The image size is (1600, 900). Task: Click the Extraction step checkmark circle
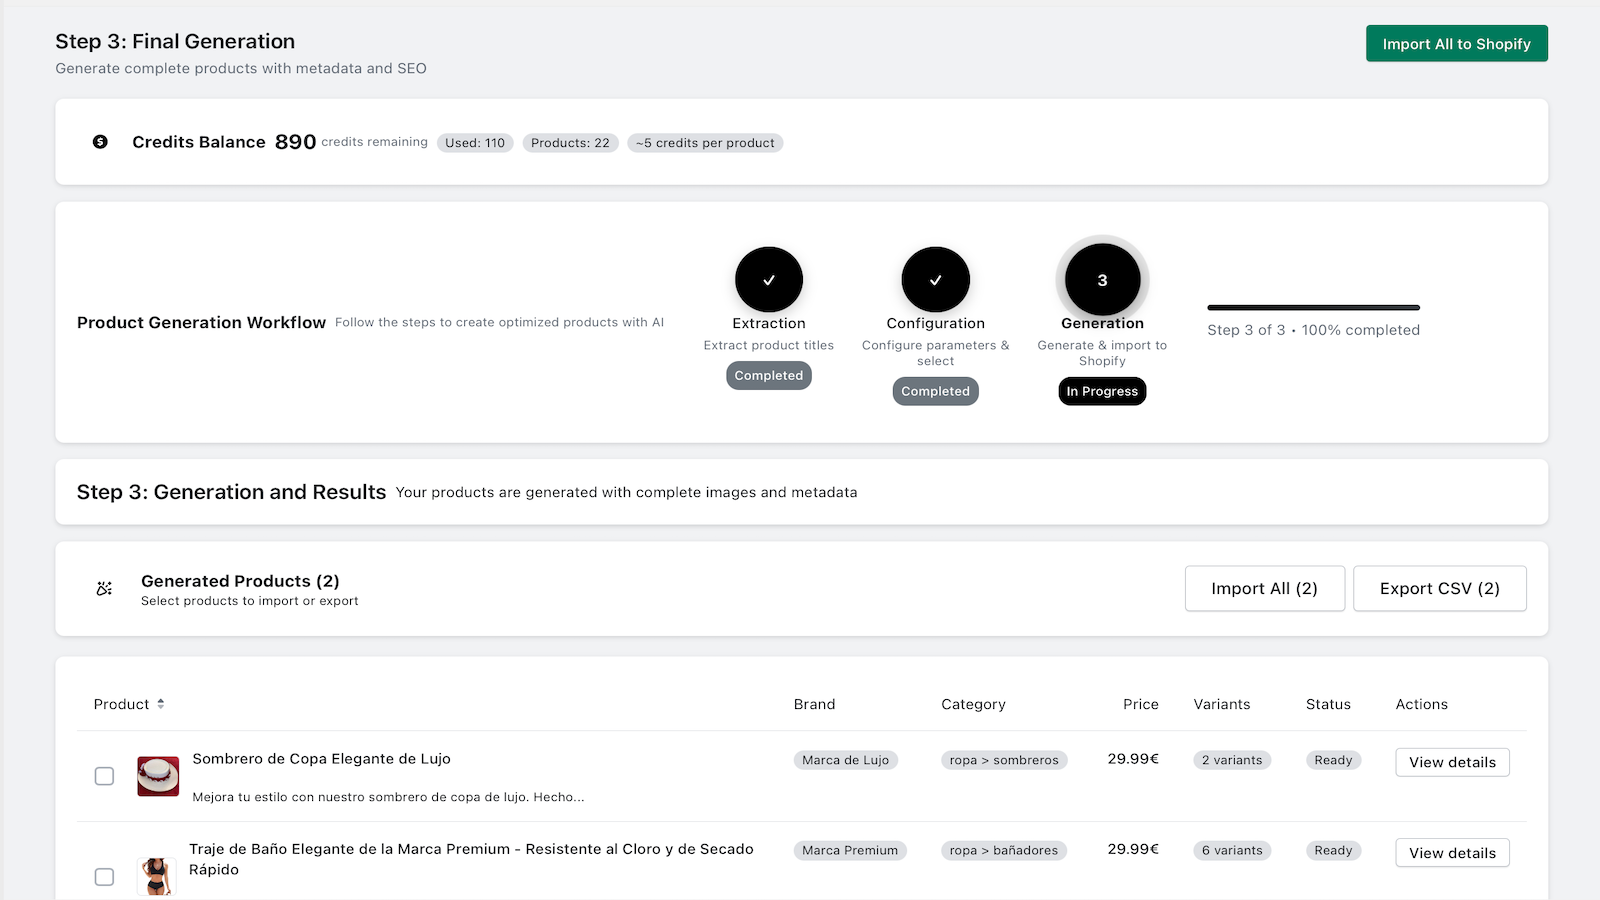point(768,280)
